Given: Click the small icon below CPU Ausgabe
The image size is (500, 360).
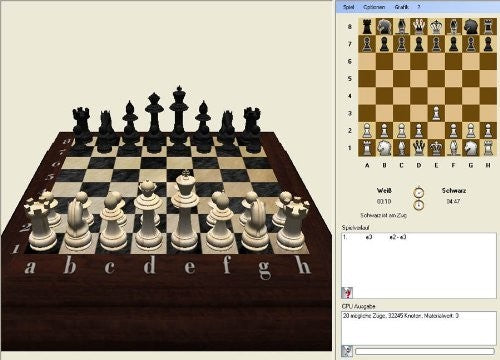Looking at the screenshot, I should tap(347, 351).
